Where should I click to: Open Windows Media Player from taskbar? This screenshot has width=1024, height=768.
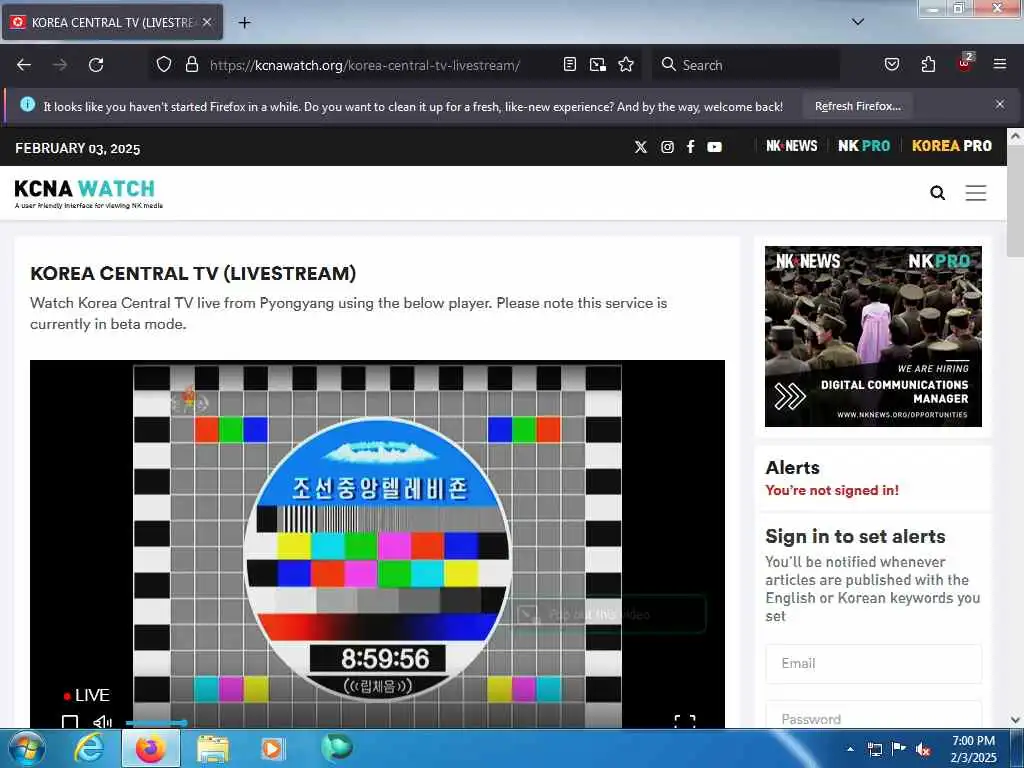point(272,748)
